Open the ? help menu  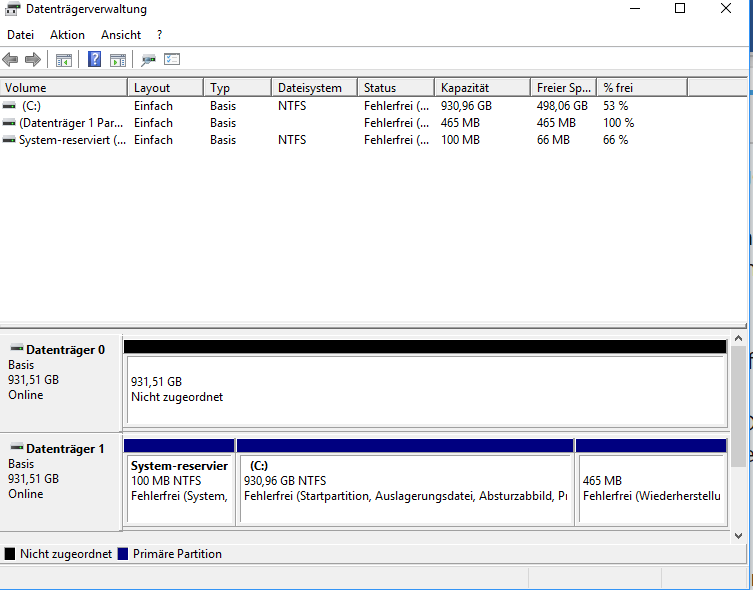tap(160, 35)
